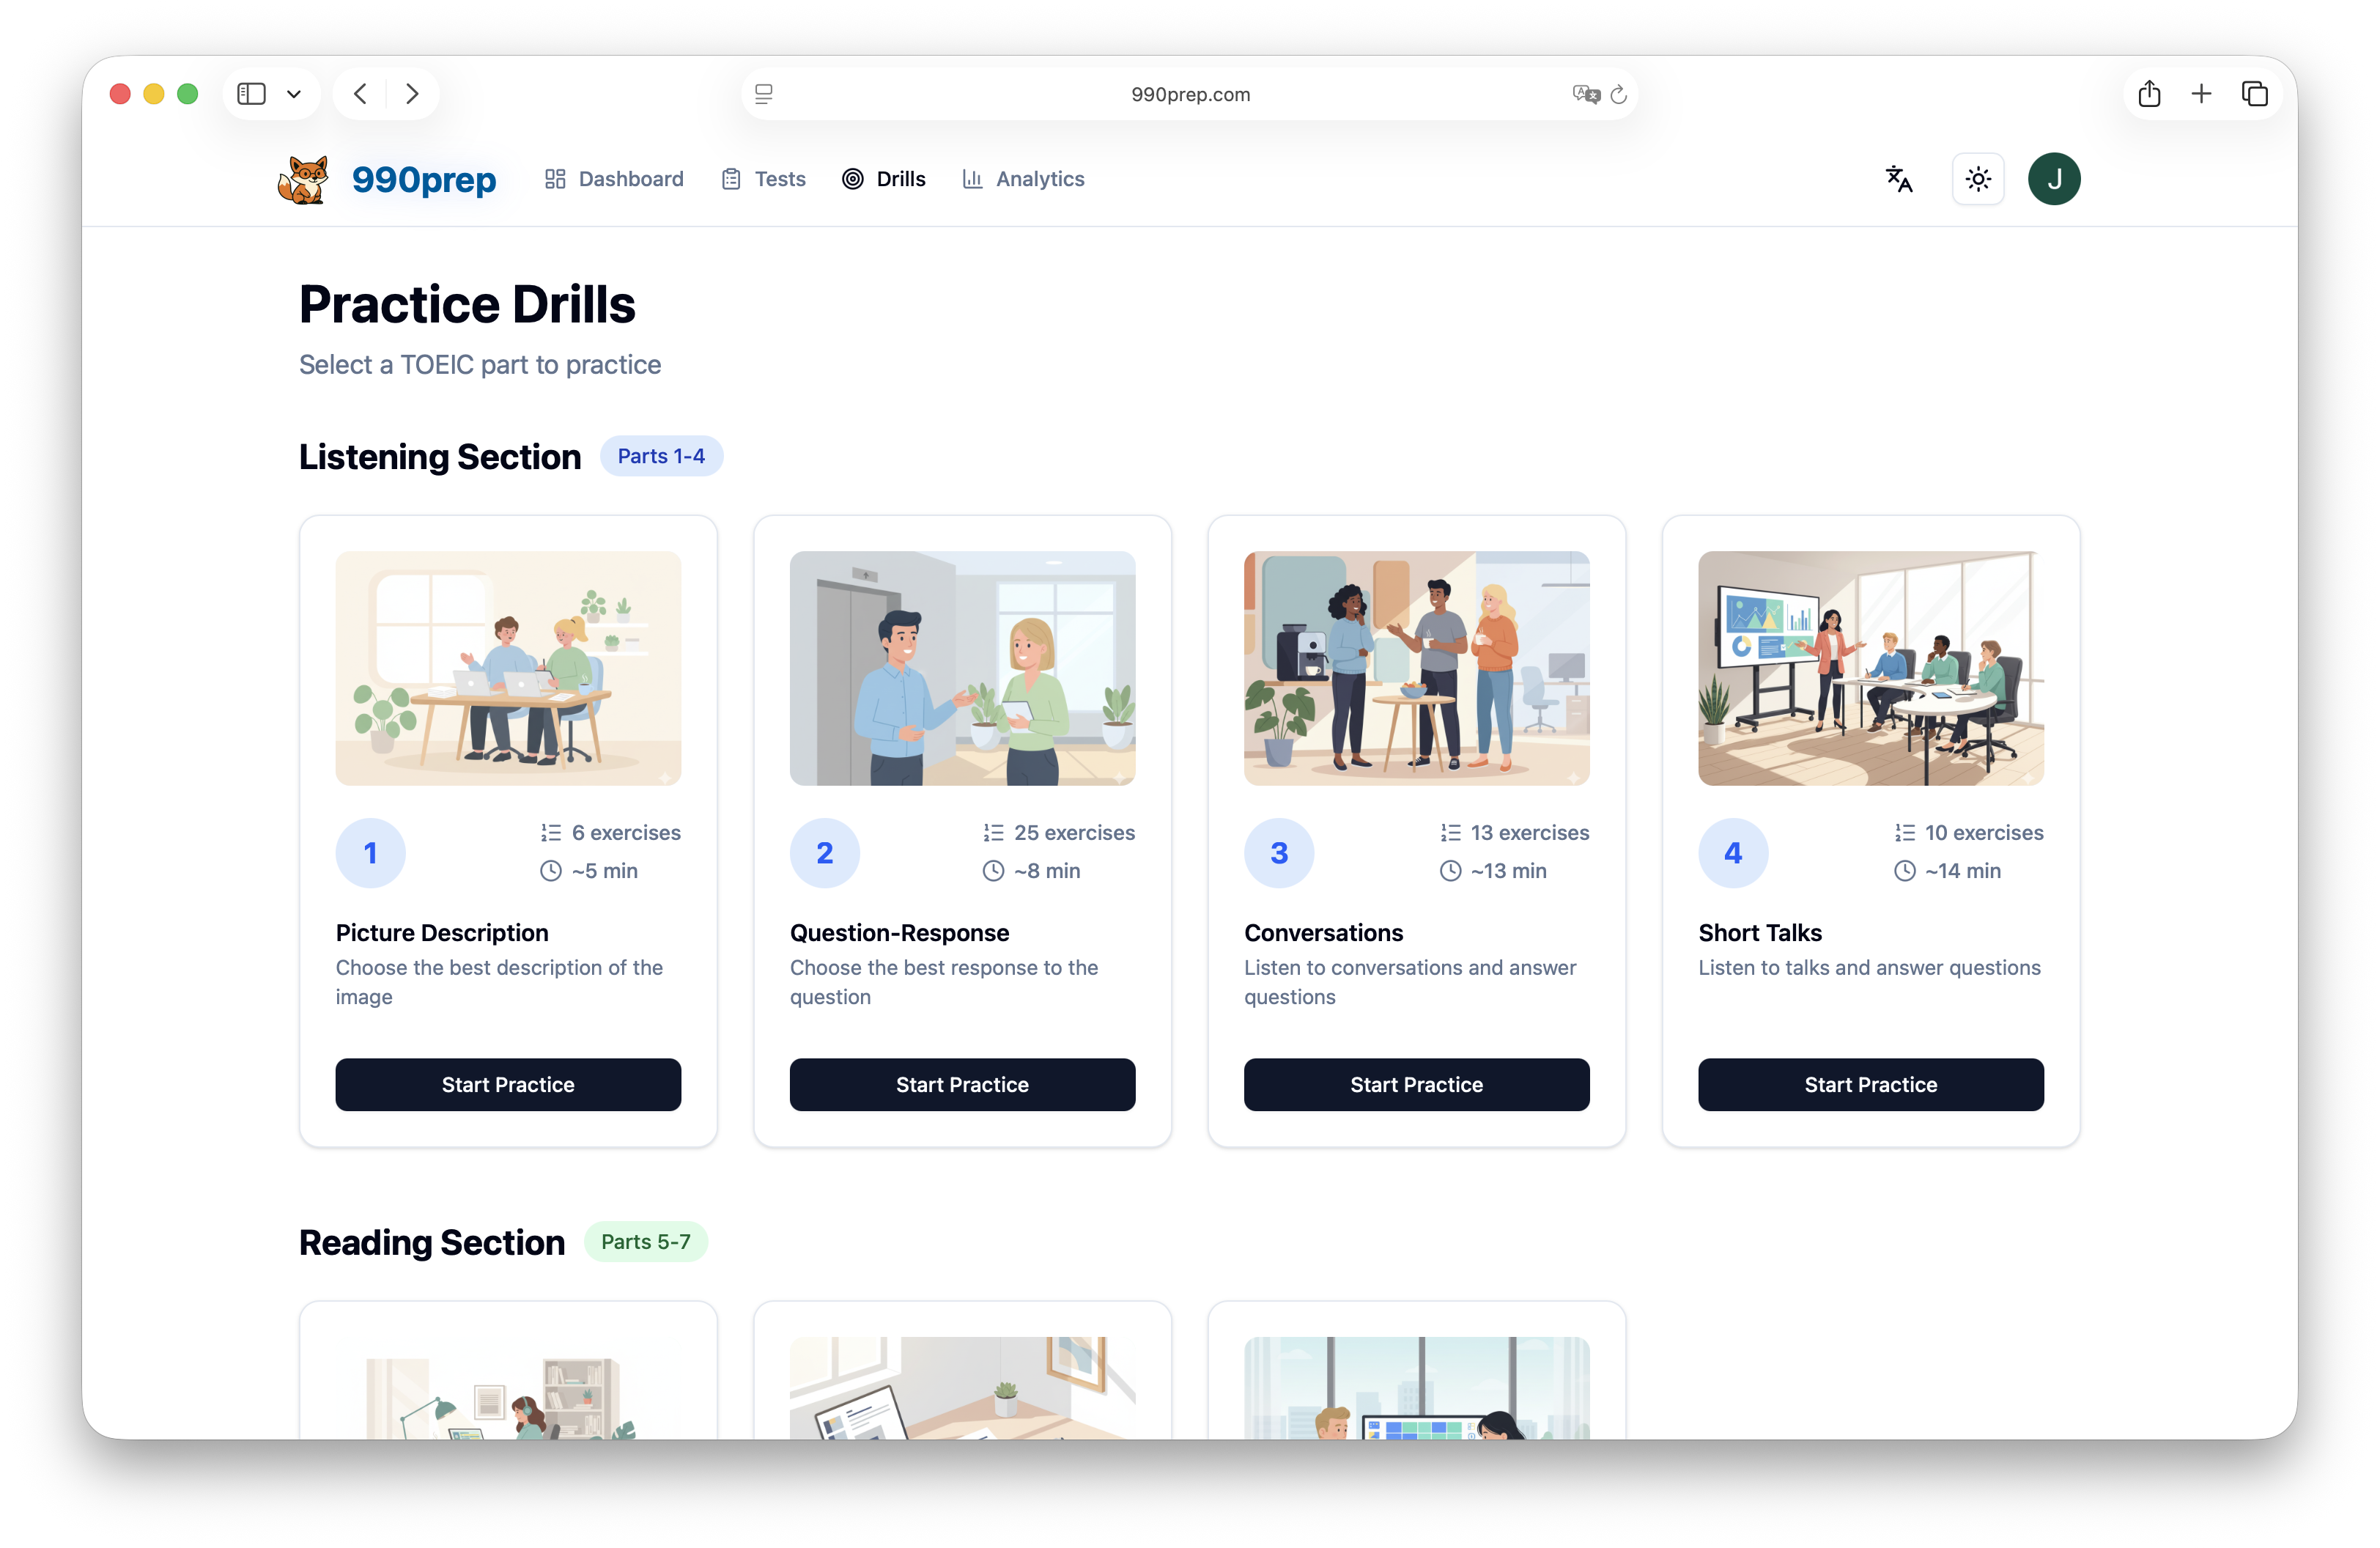The image size is (2380, 1548).
Task: Show tab overview icon
Action: tap(2254, 94)
